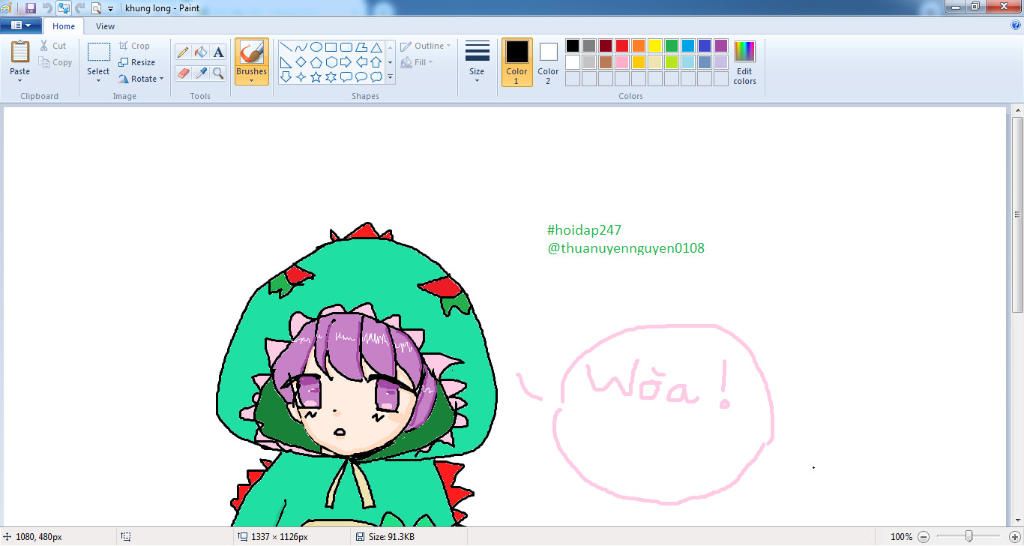
Task: Choose the Polygon shape
Action: click(x=360, y=47)
